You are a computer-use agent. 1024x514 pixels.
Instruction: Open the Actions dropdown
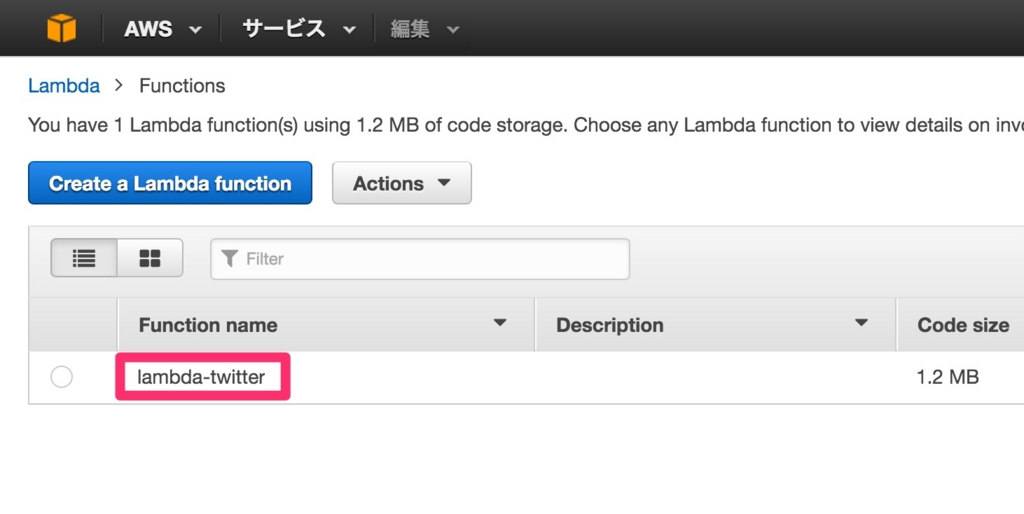[401, 184]
